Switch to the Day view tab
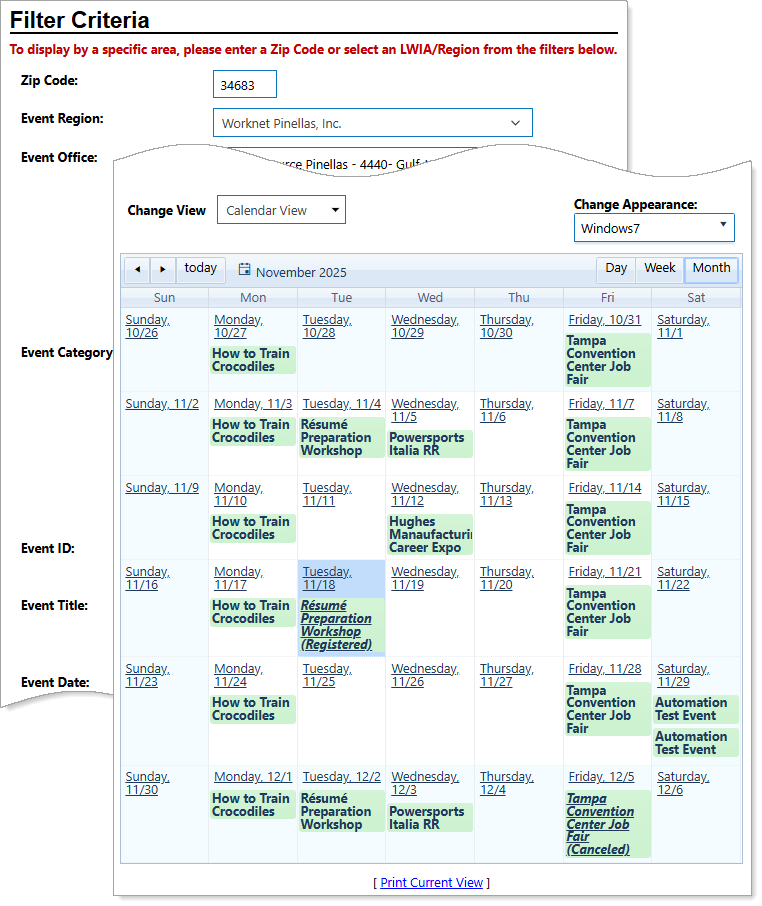 pos(616,269)
